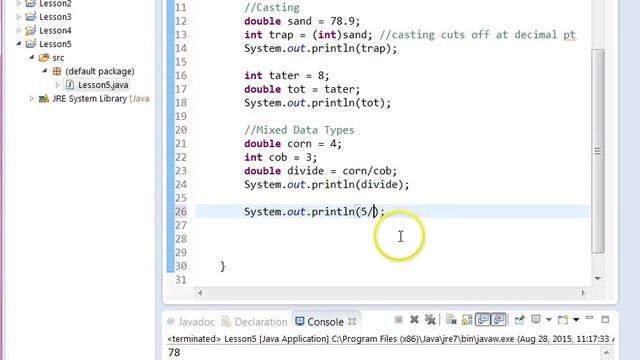This screenshot has width=640, height=360.
Task: Click 'double corn = 4;' on line 21
Action: pos(293,144)
